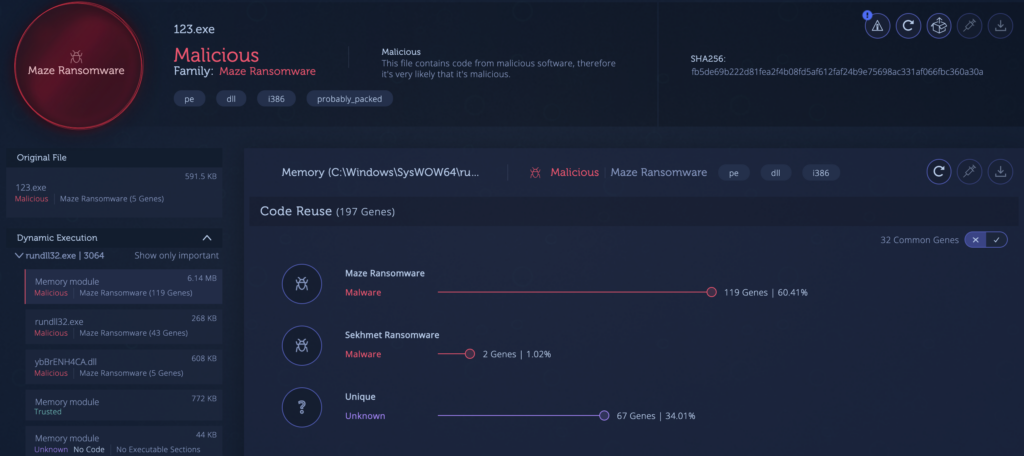The width and height of the screenshot is (1024, 456).
Task: Click the probably_packed tag
Action: [349, 99]
